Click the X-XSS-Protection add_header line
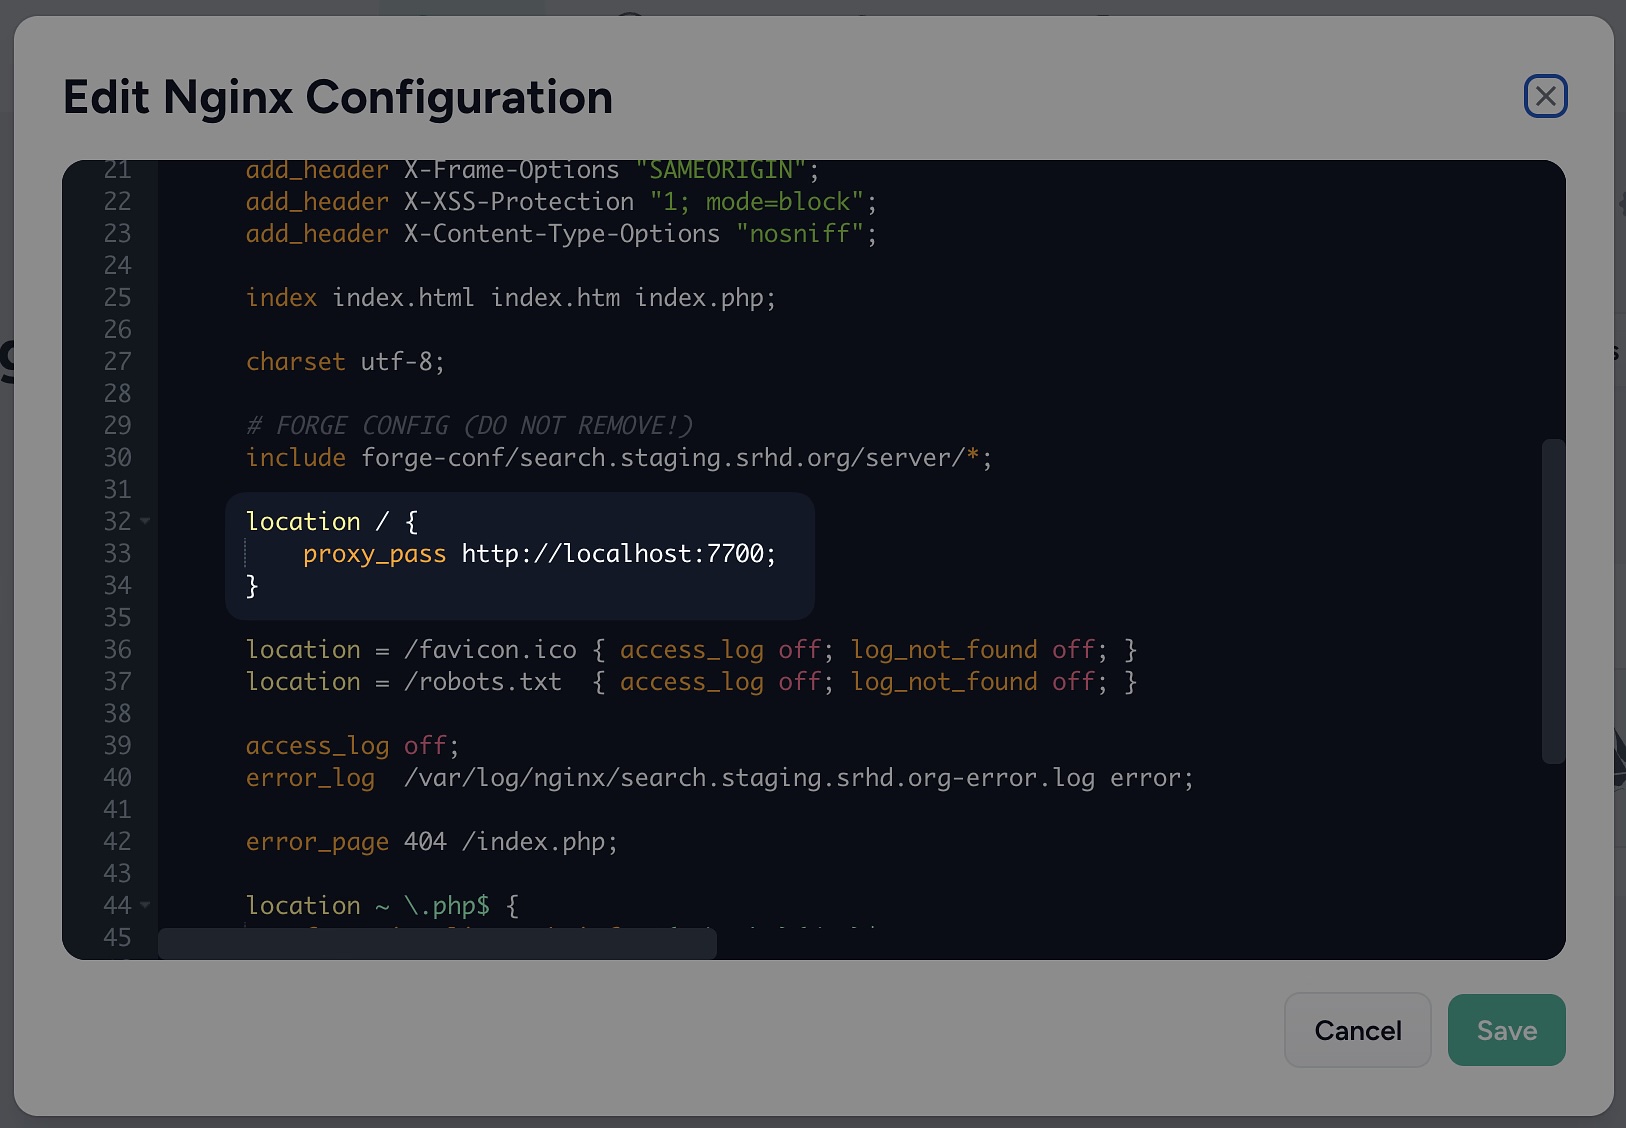The width and height of the screenshot is (1626, 1128). point(561,202)
